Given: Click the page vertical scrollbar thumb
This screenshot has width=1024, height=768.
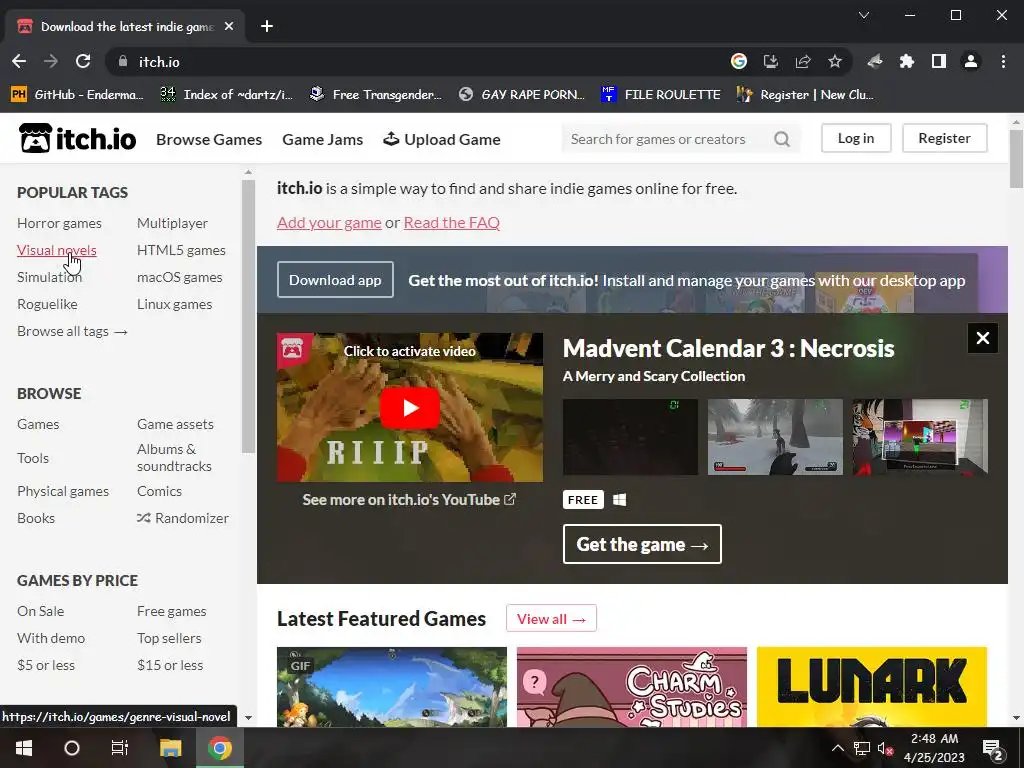Looking at the screenshot, I should coord(1016,159).
